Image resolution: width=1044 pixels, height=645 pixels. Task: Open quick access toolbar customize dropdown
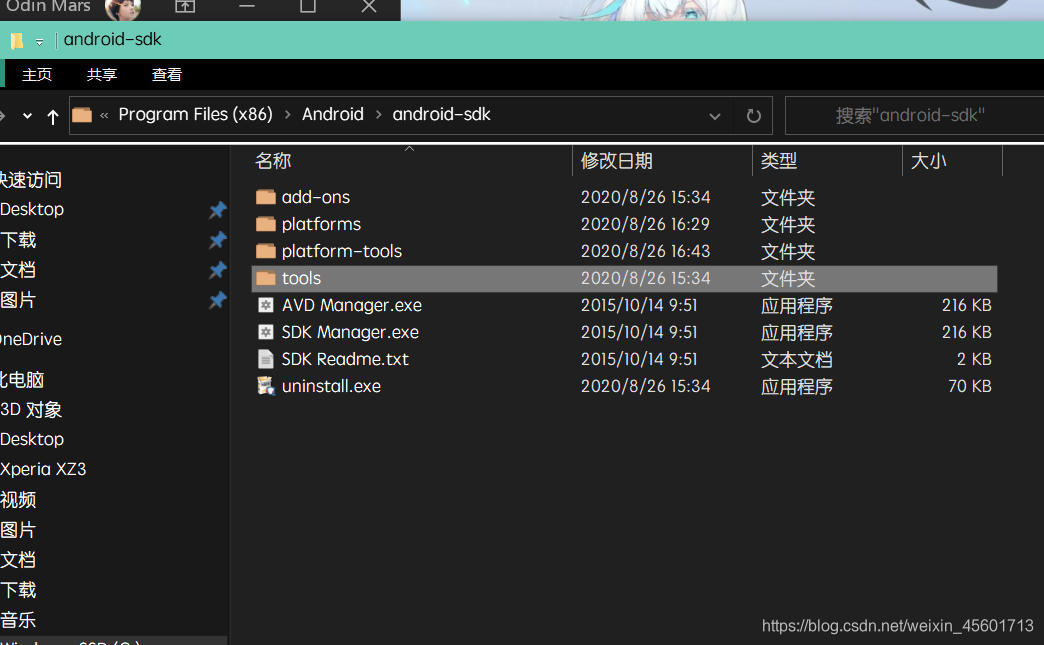point(39,42)
